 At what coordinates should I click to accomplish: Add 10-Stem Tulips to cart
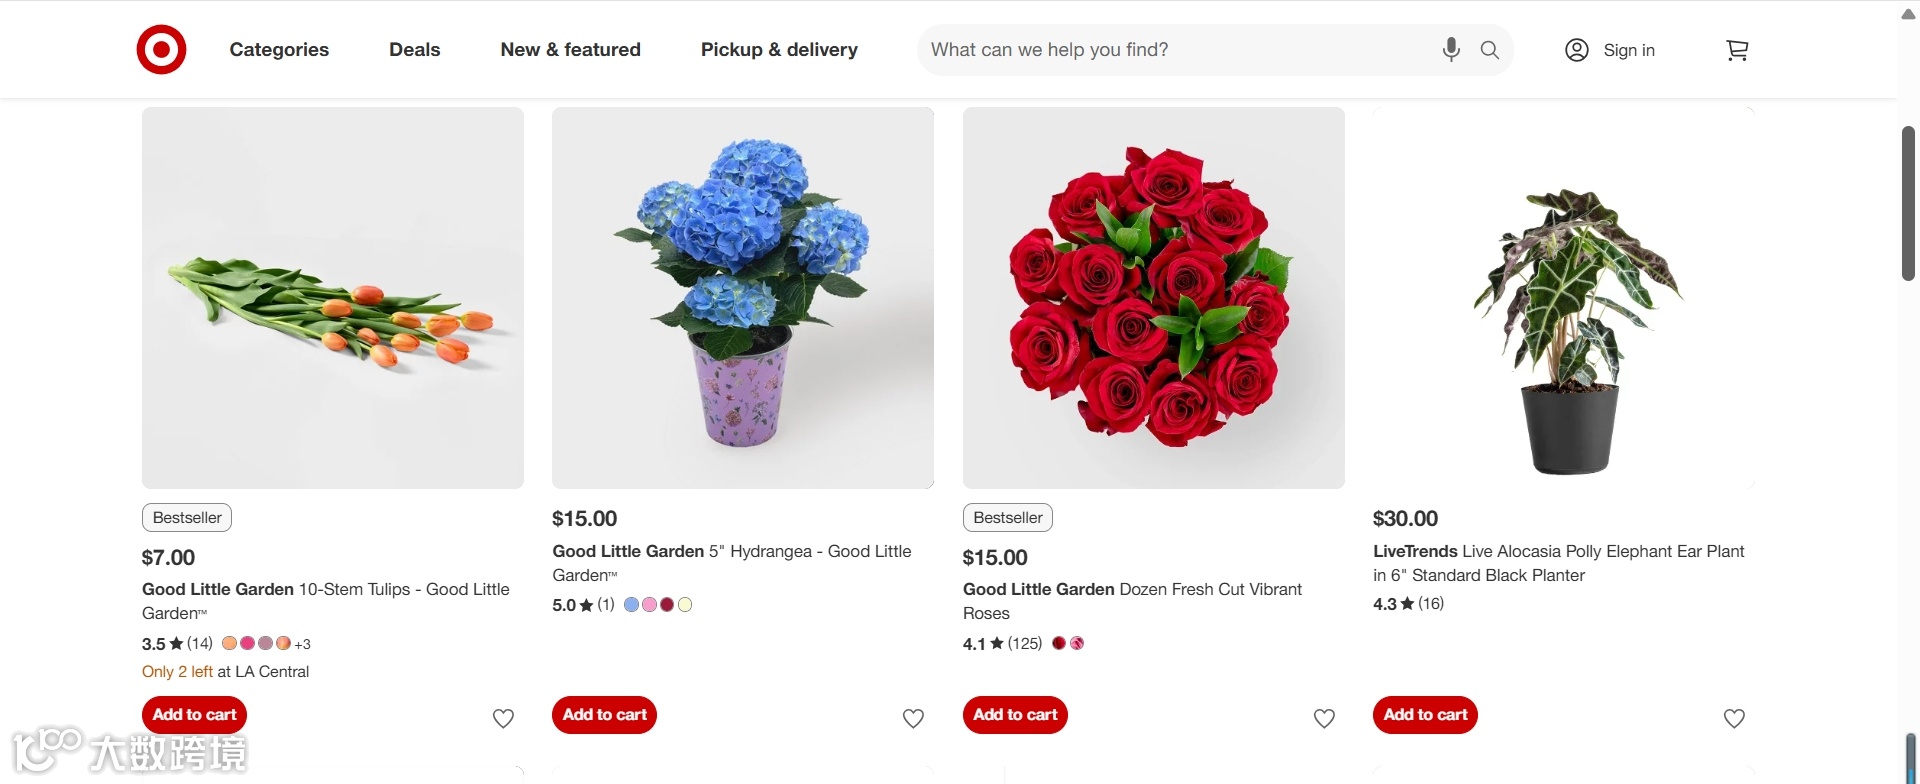click(x=194, y=715)
